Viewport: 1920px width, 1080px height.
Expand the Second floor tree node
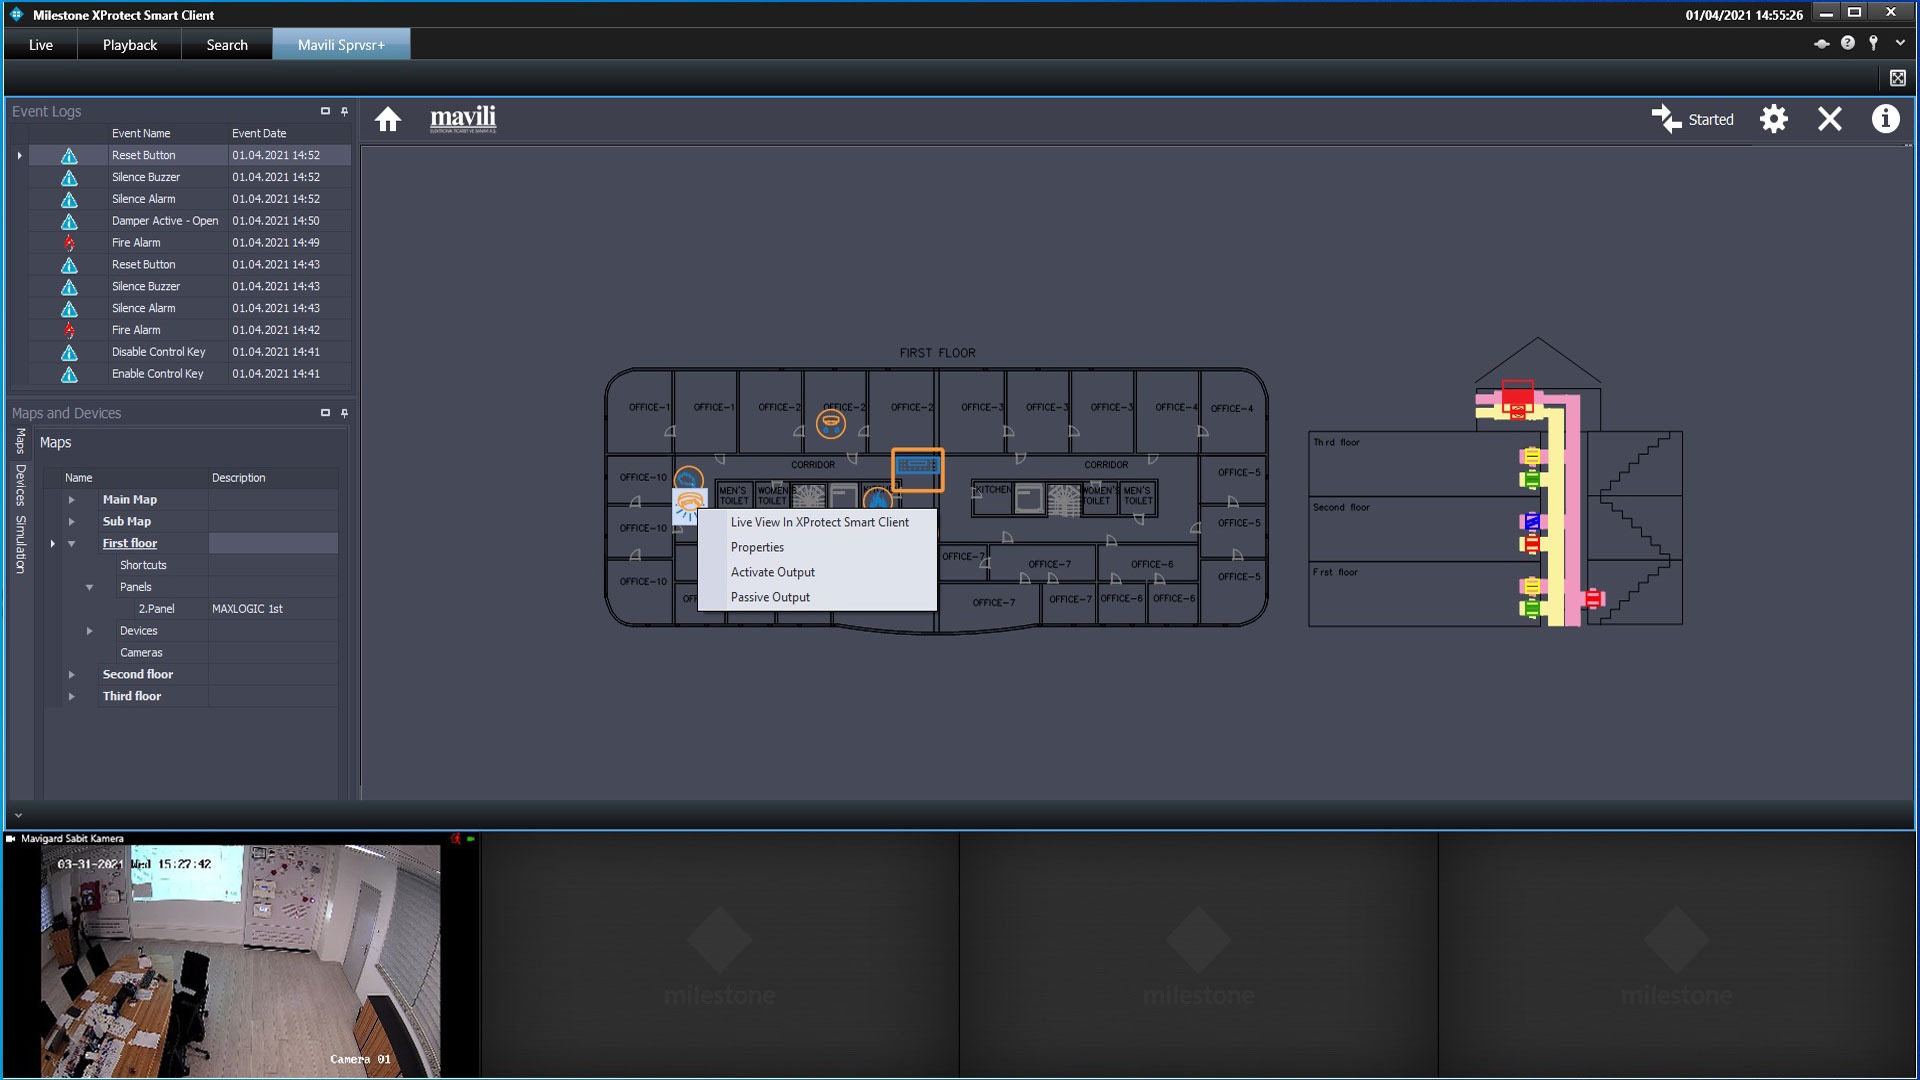pyautogui.click(x=71, y=675)
